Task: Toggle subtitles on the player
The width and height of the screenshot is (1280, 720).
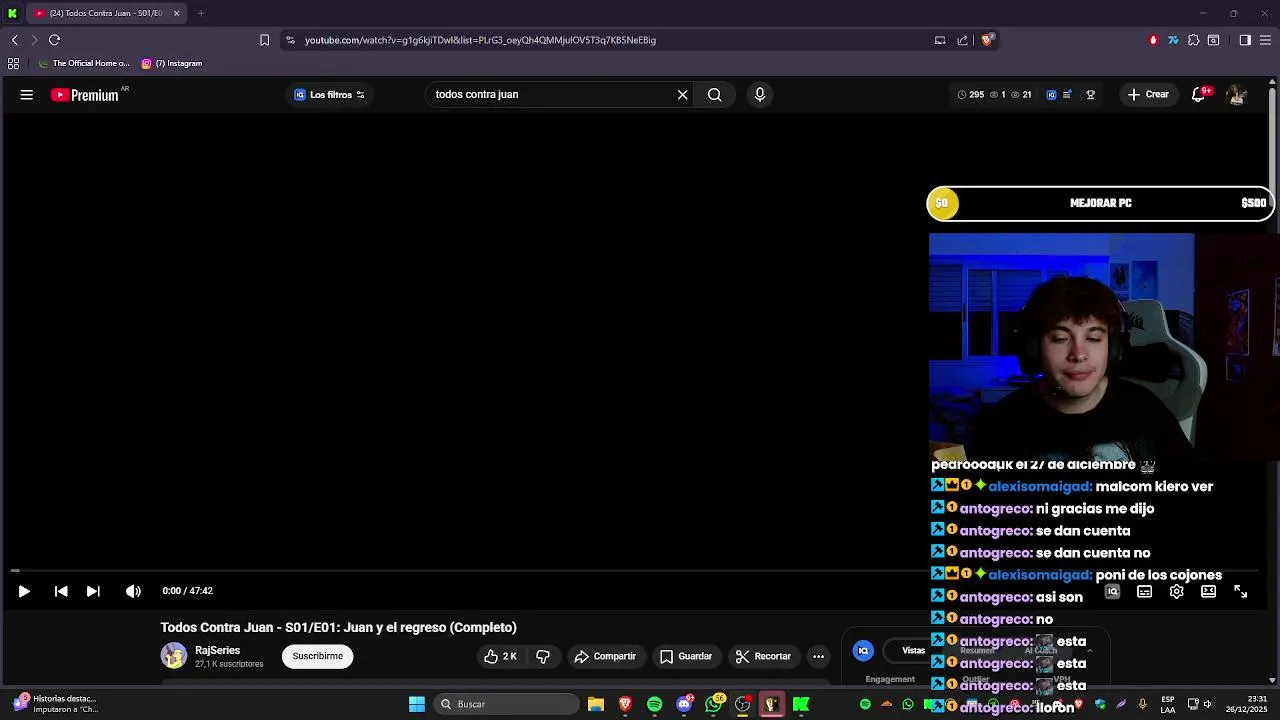Action: click(1145, 592)
